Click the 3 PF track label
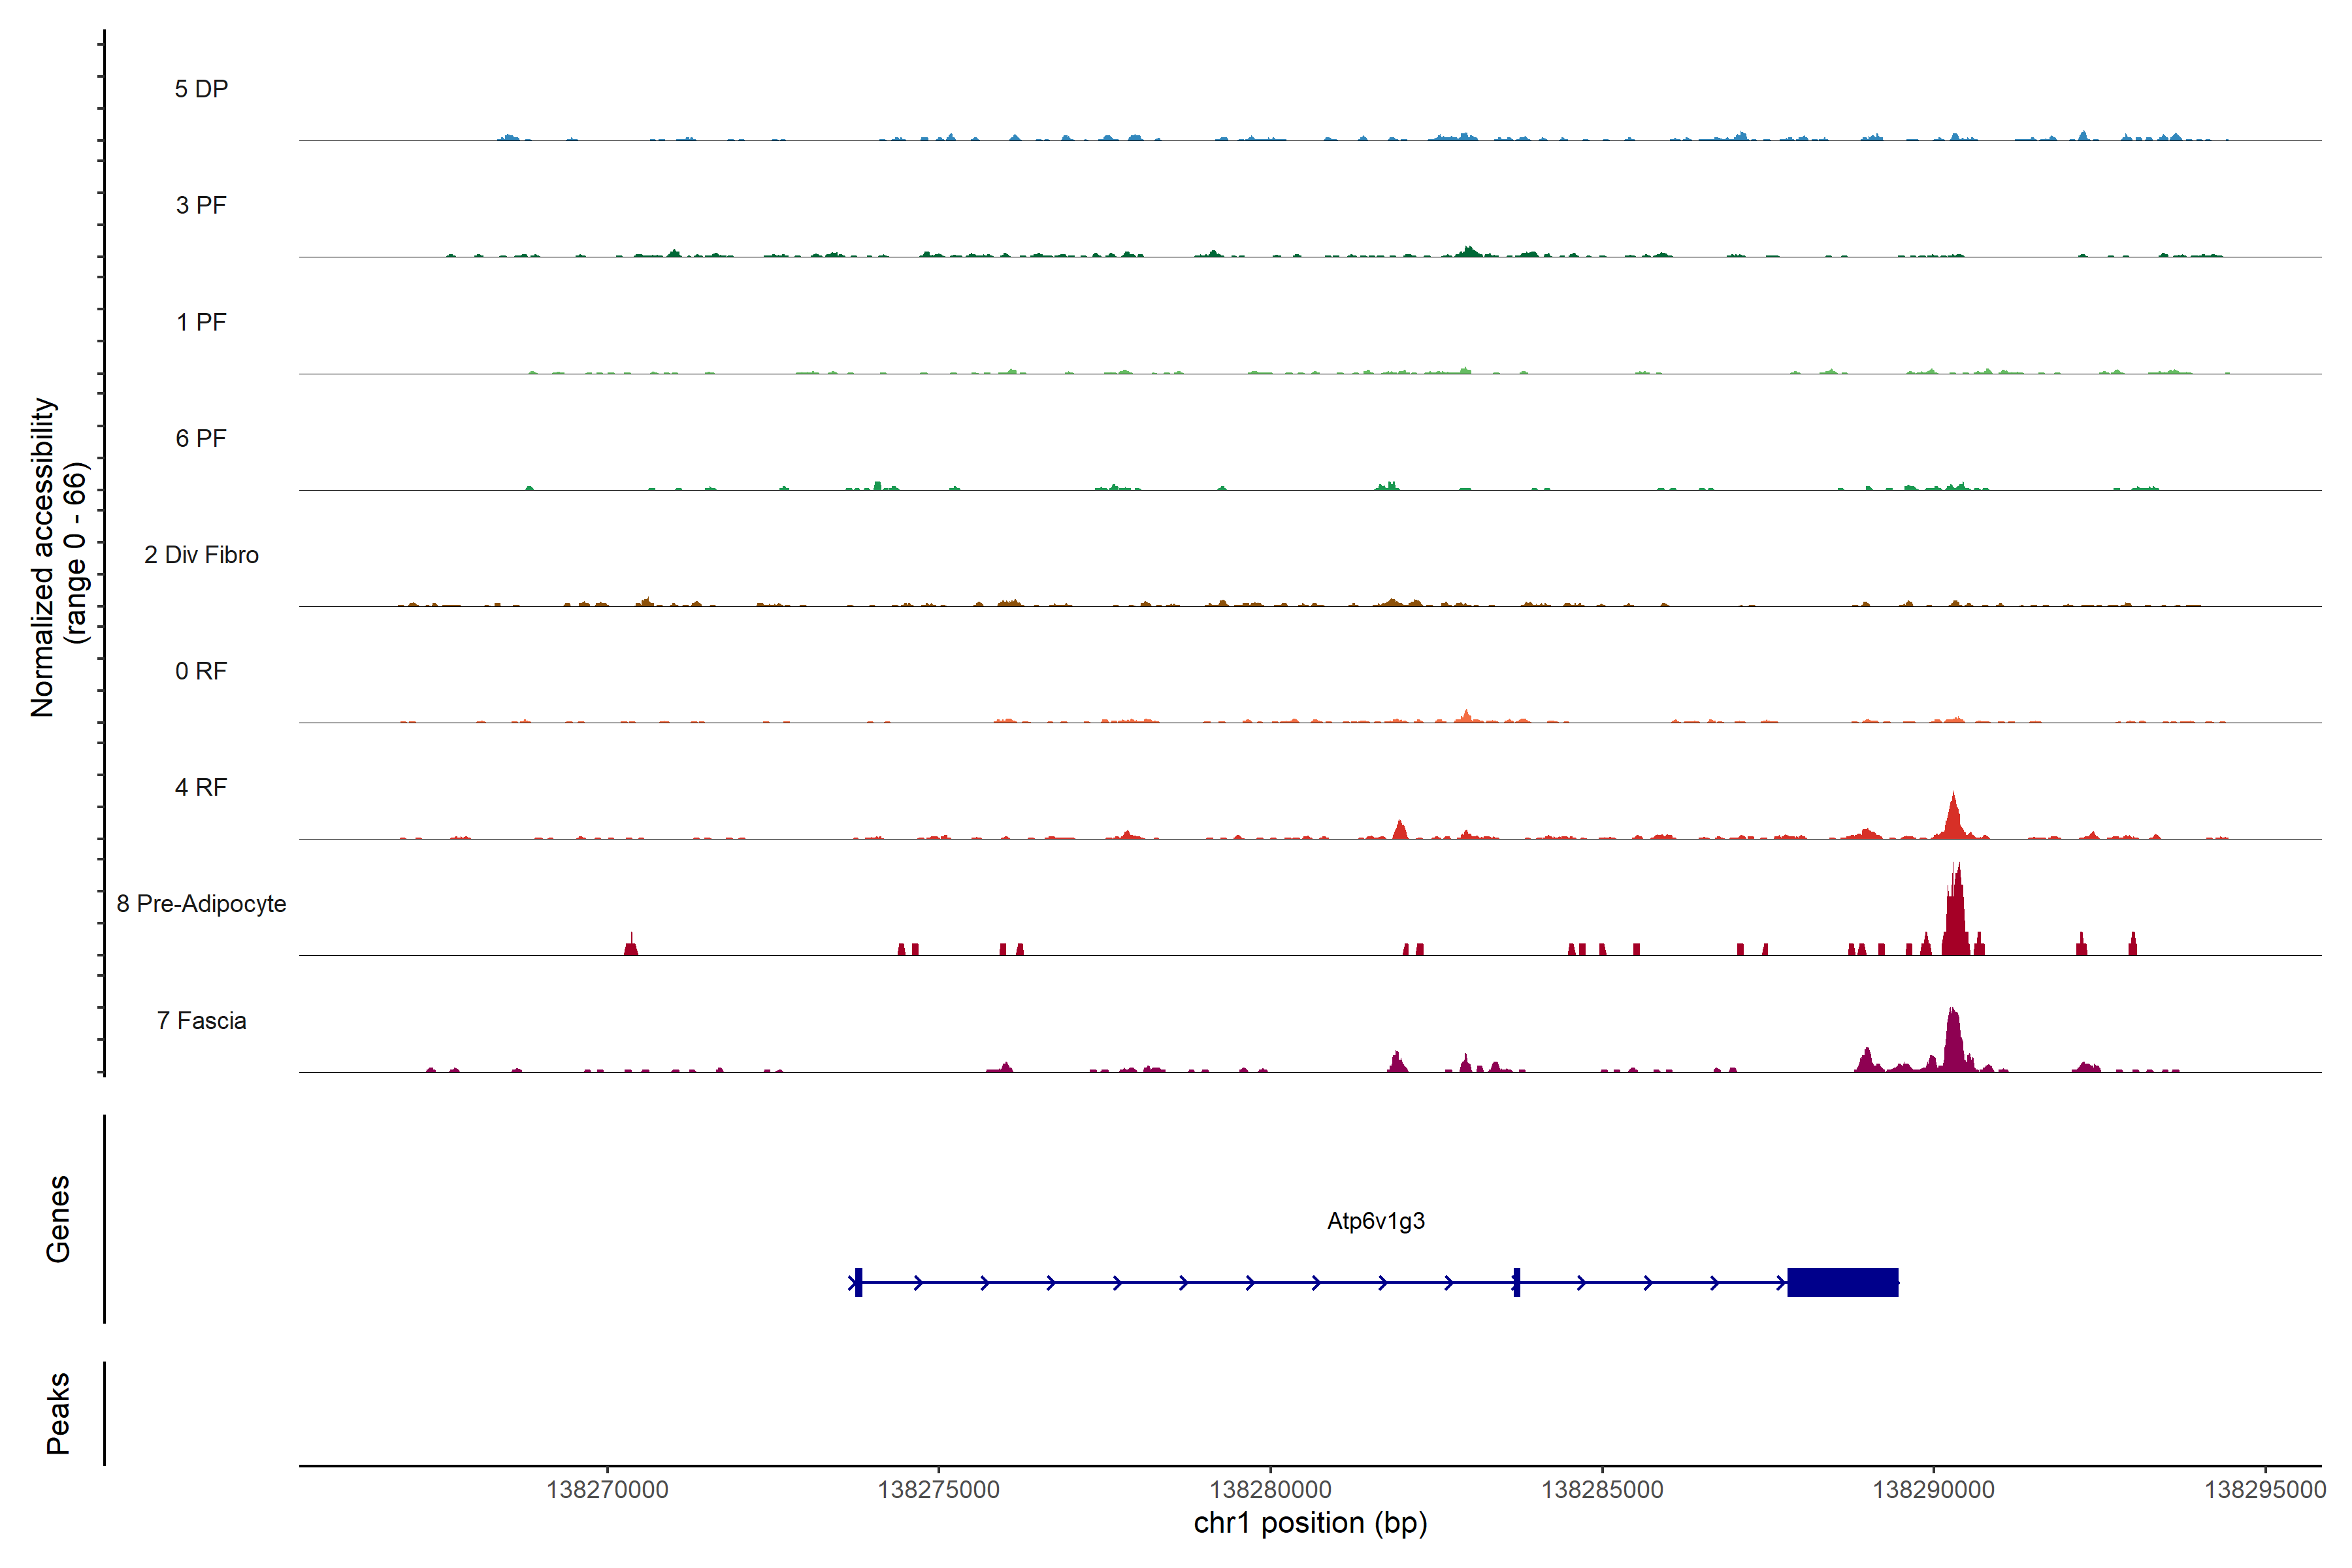The height and width of the screenshot is (1568, 2352). click(x=201, y=205)
